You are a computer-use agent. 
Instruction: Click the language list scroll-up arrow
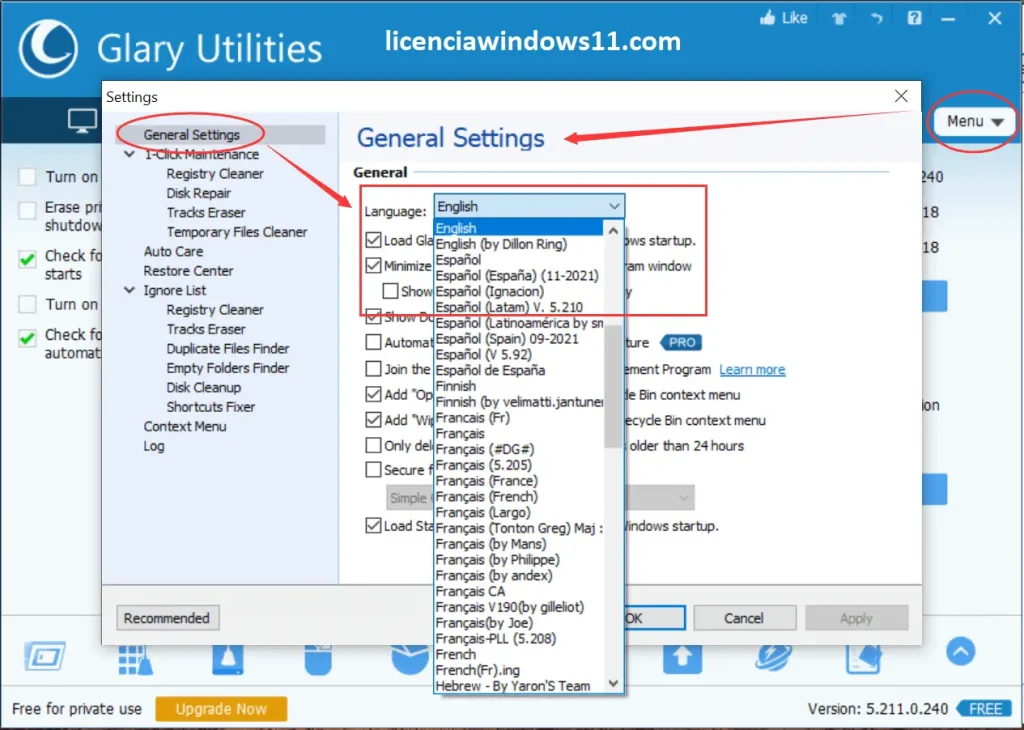coord(613,230)
